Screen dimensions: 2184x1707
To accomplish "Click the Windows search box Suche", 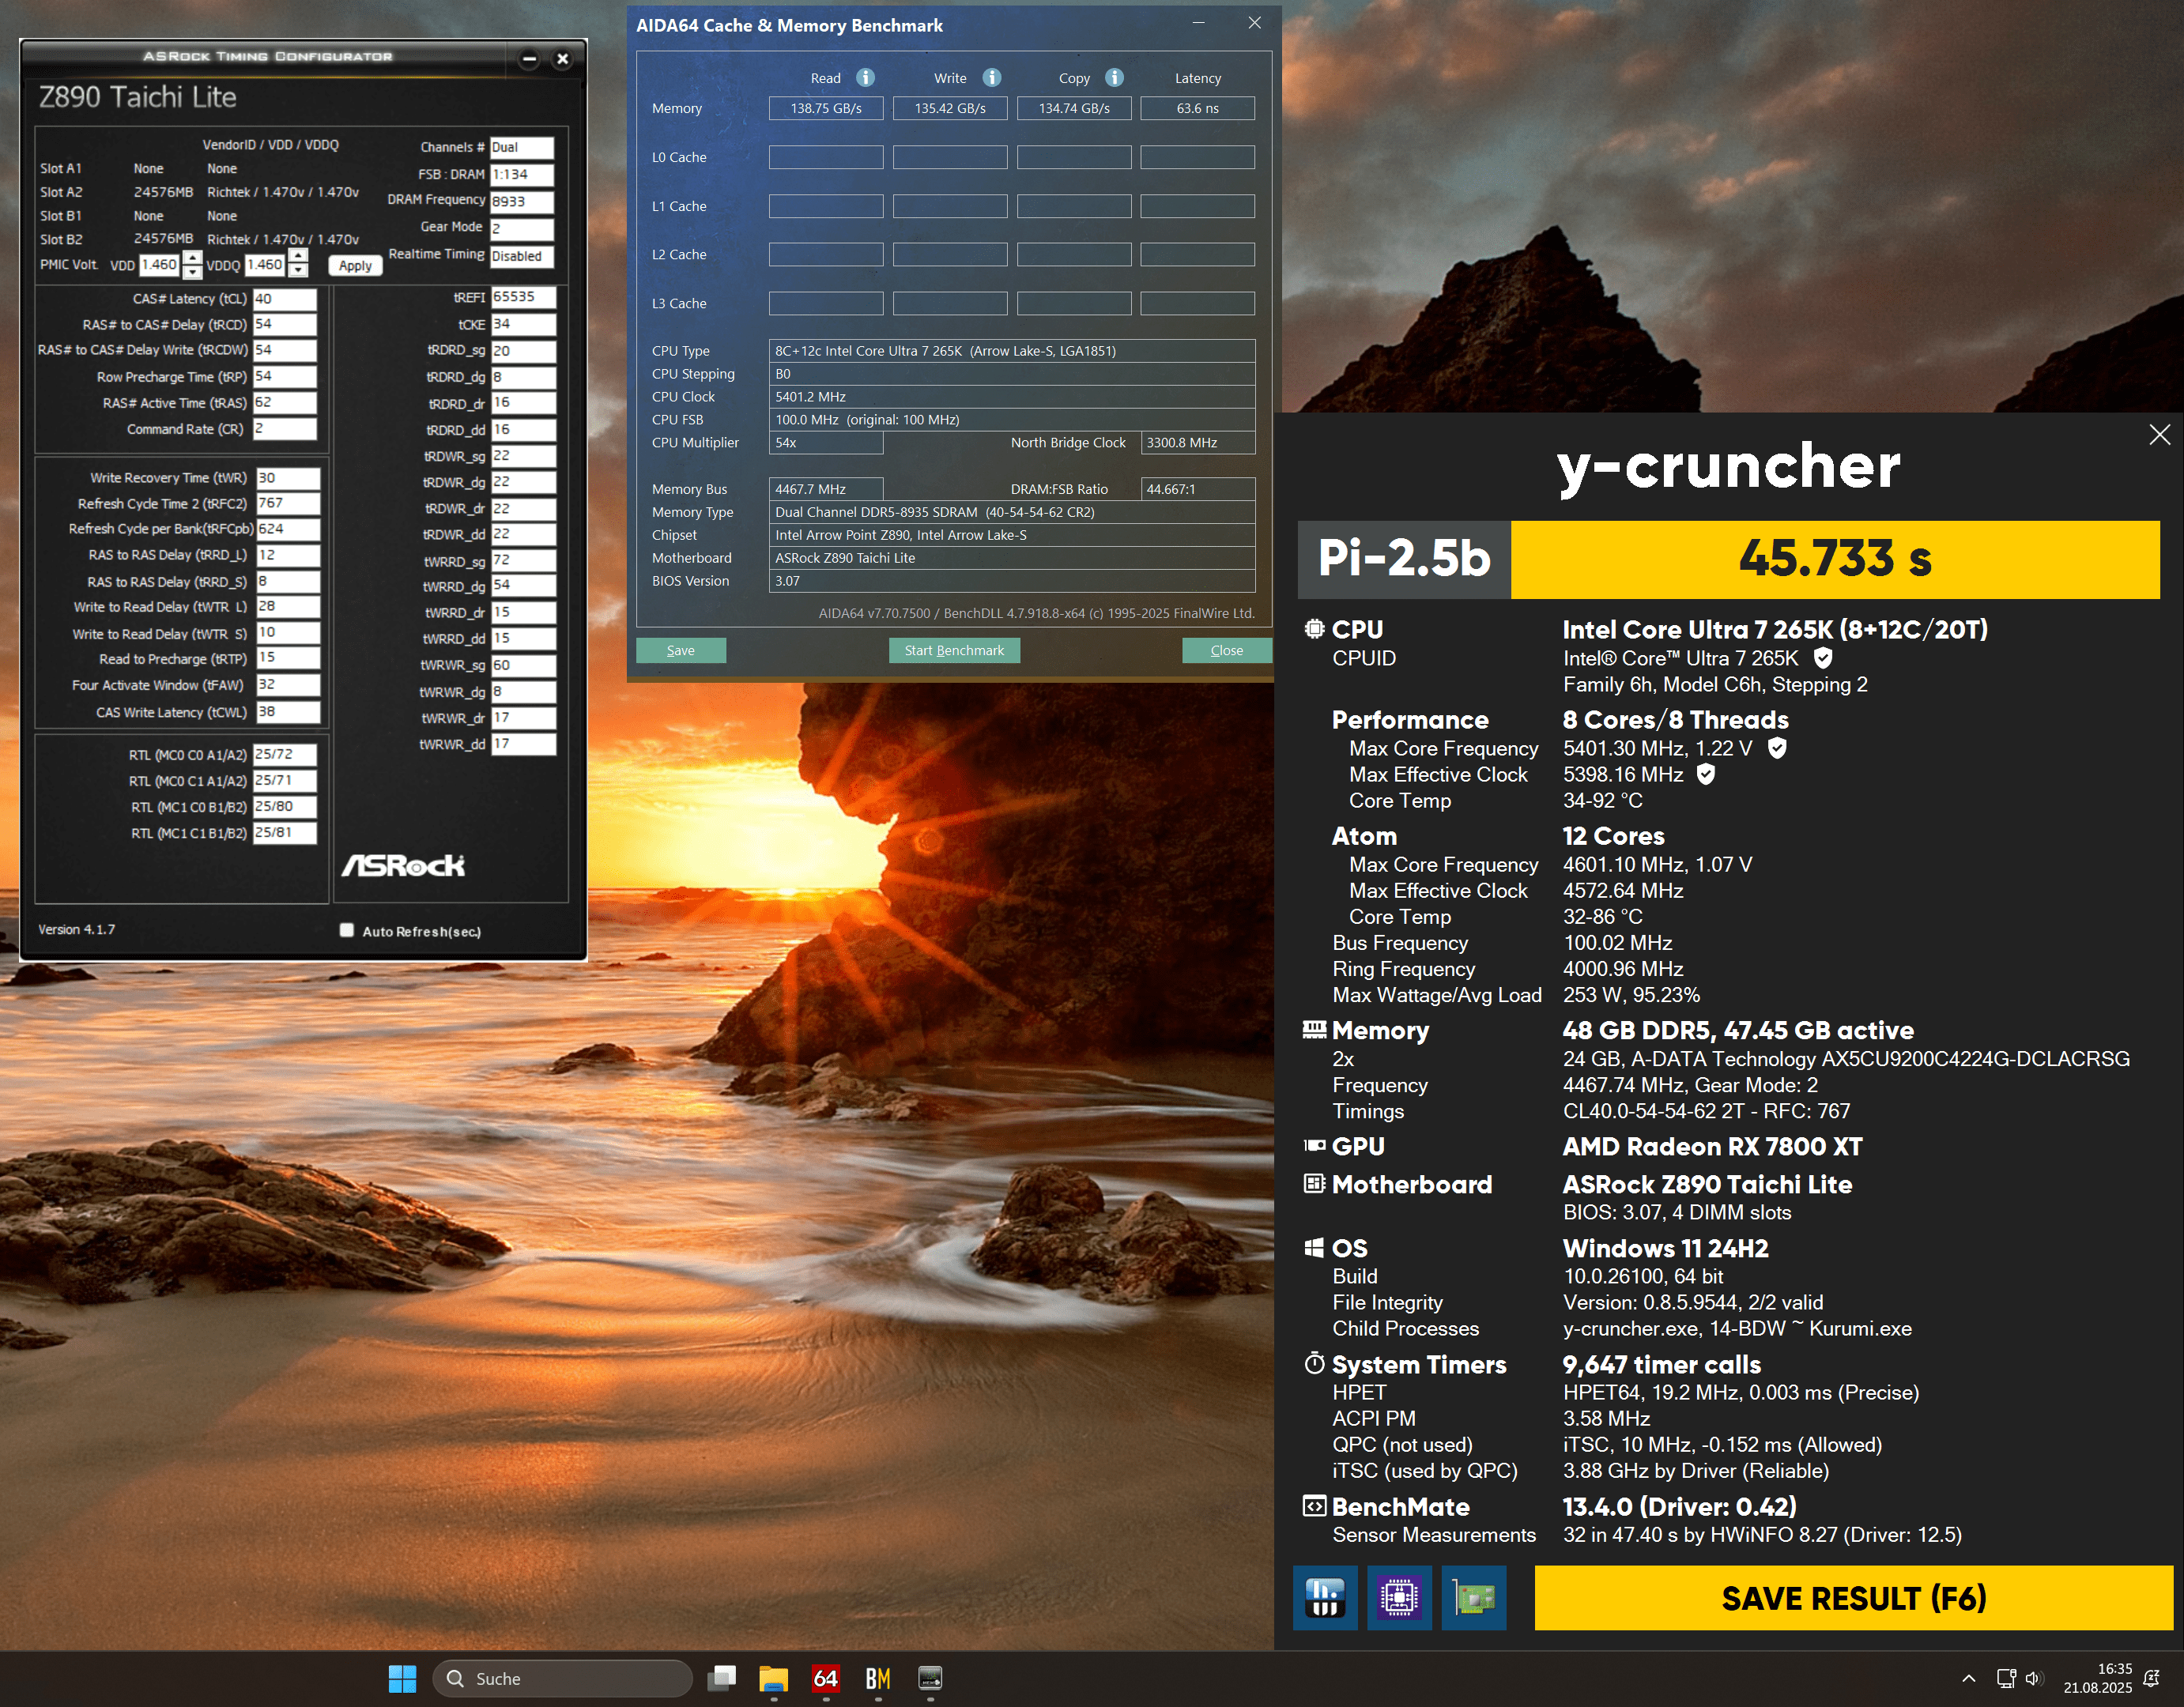I will 562,1678.
